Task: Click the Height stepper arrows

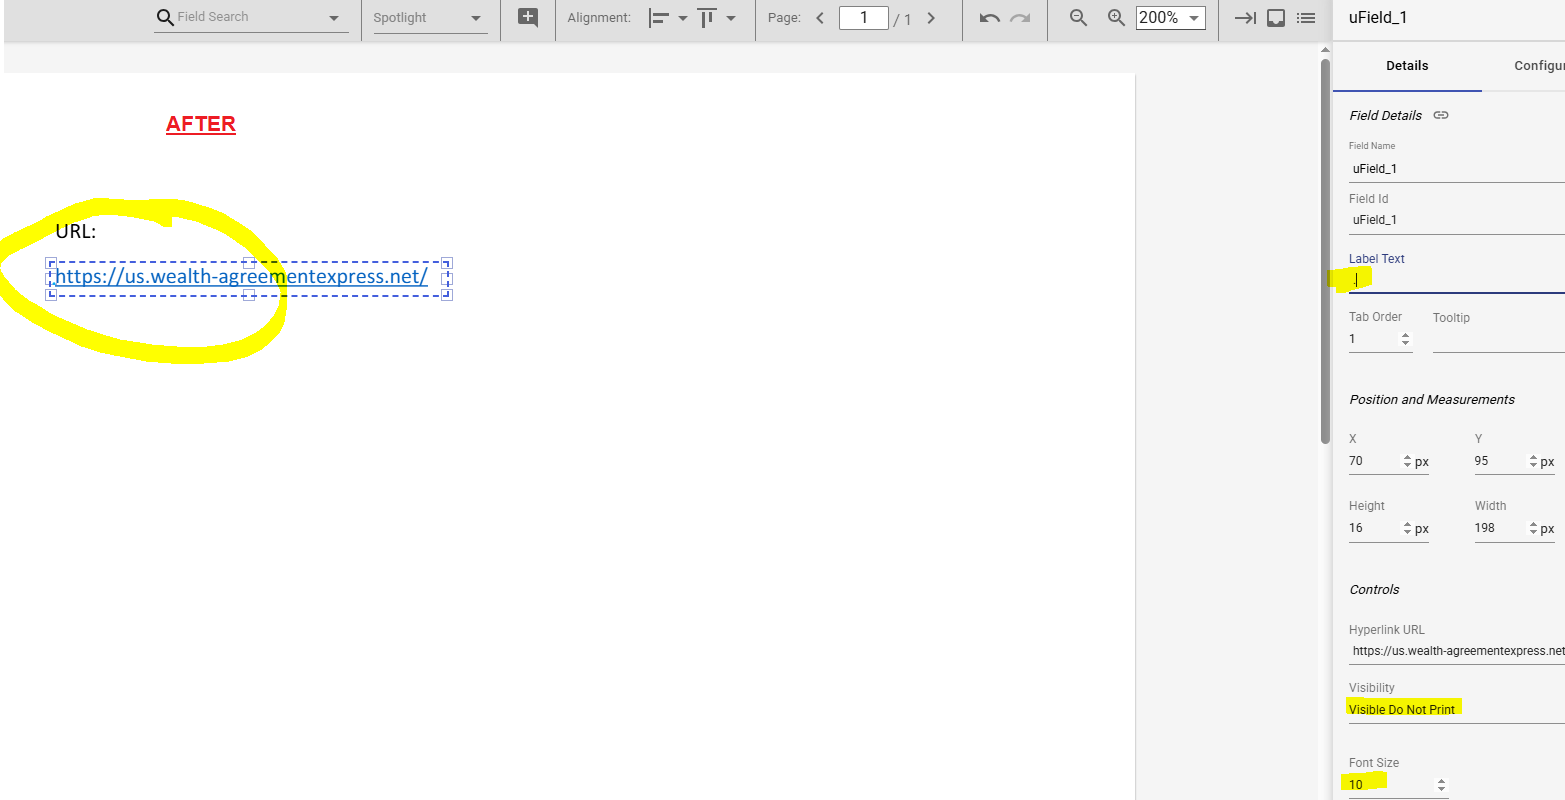Action: (x=1407, y=528)
